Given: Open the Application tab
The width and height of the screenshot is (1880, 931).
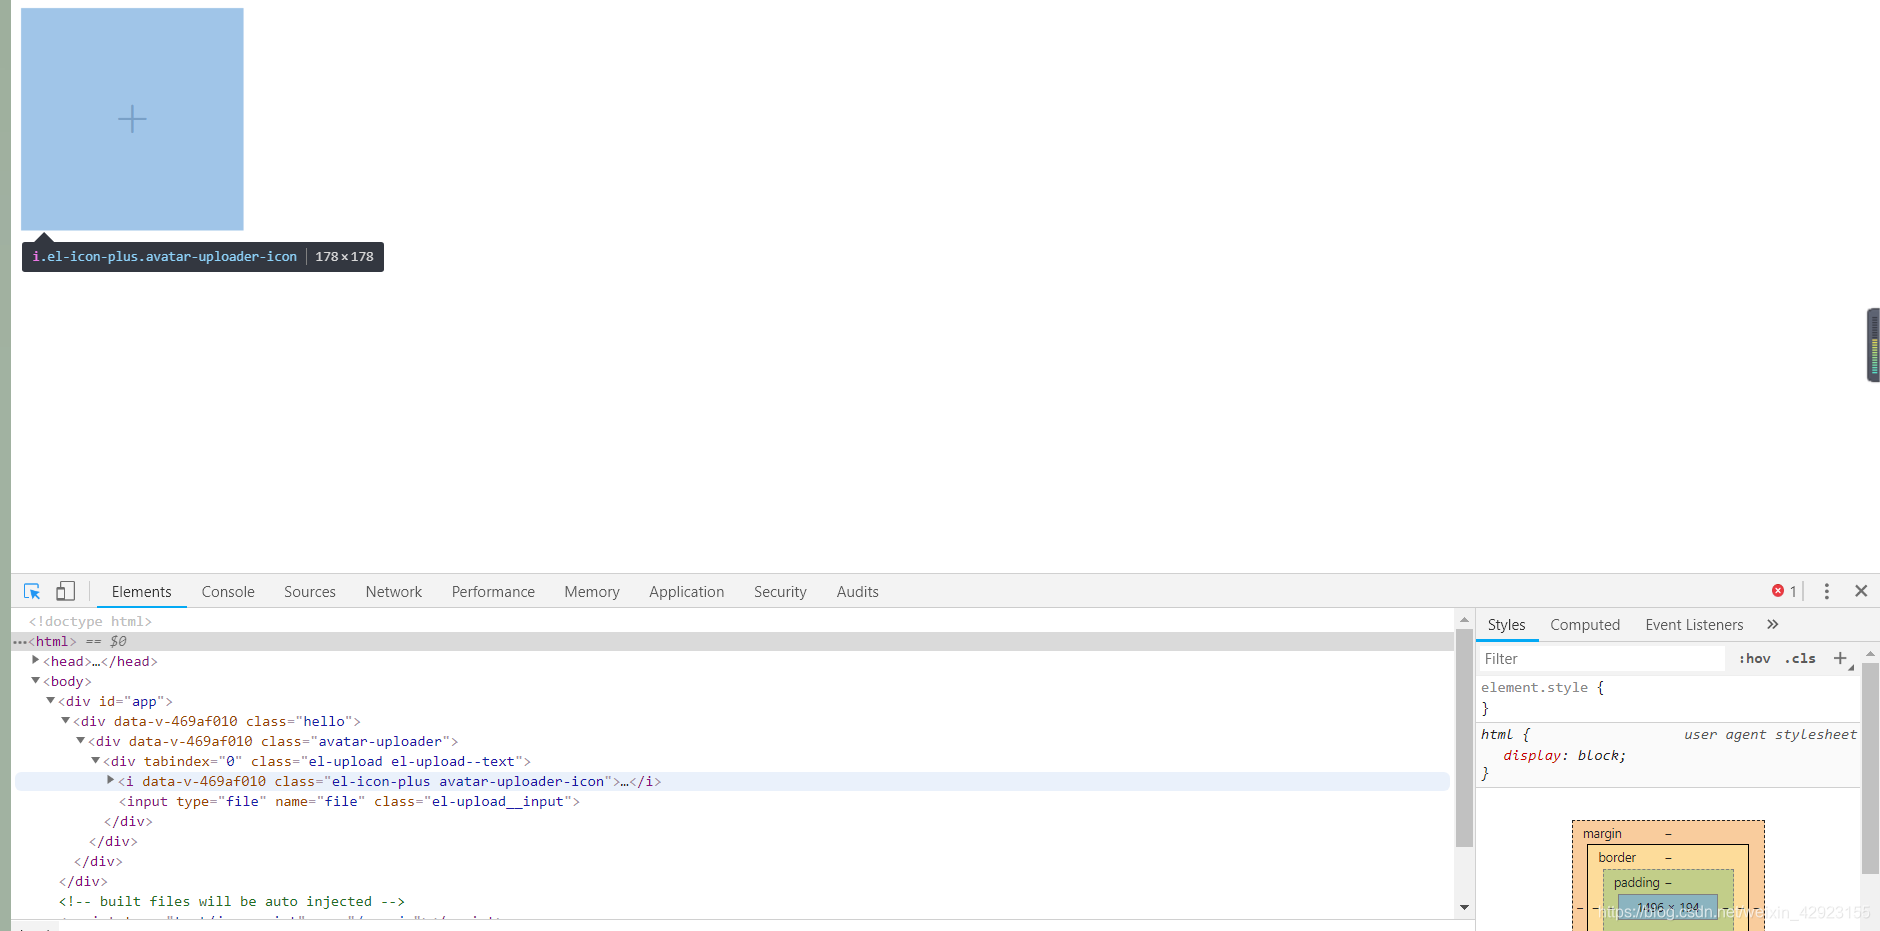Looking at the screenshot, I should [687, 592].
